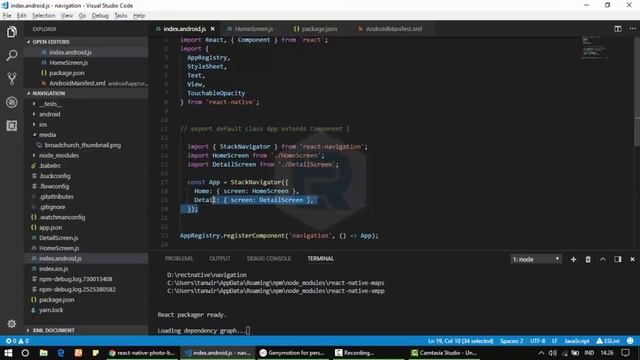Click the clock in the system tray
Screen dimensions: 640x360
pos(607,353)
